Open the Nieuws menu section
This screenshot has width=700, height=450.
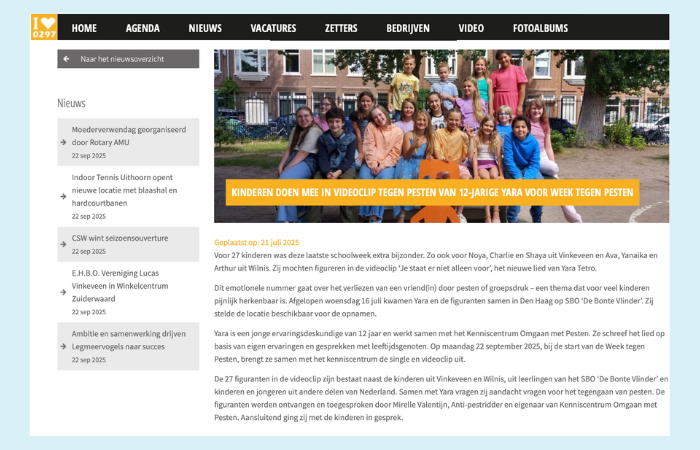(205, 28)
